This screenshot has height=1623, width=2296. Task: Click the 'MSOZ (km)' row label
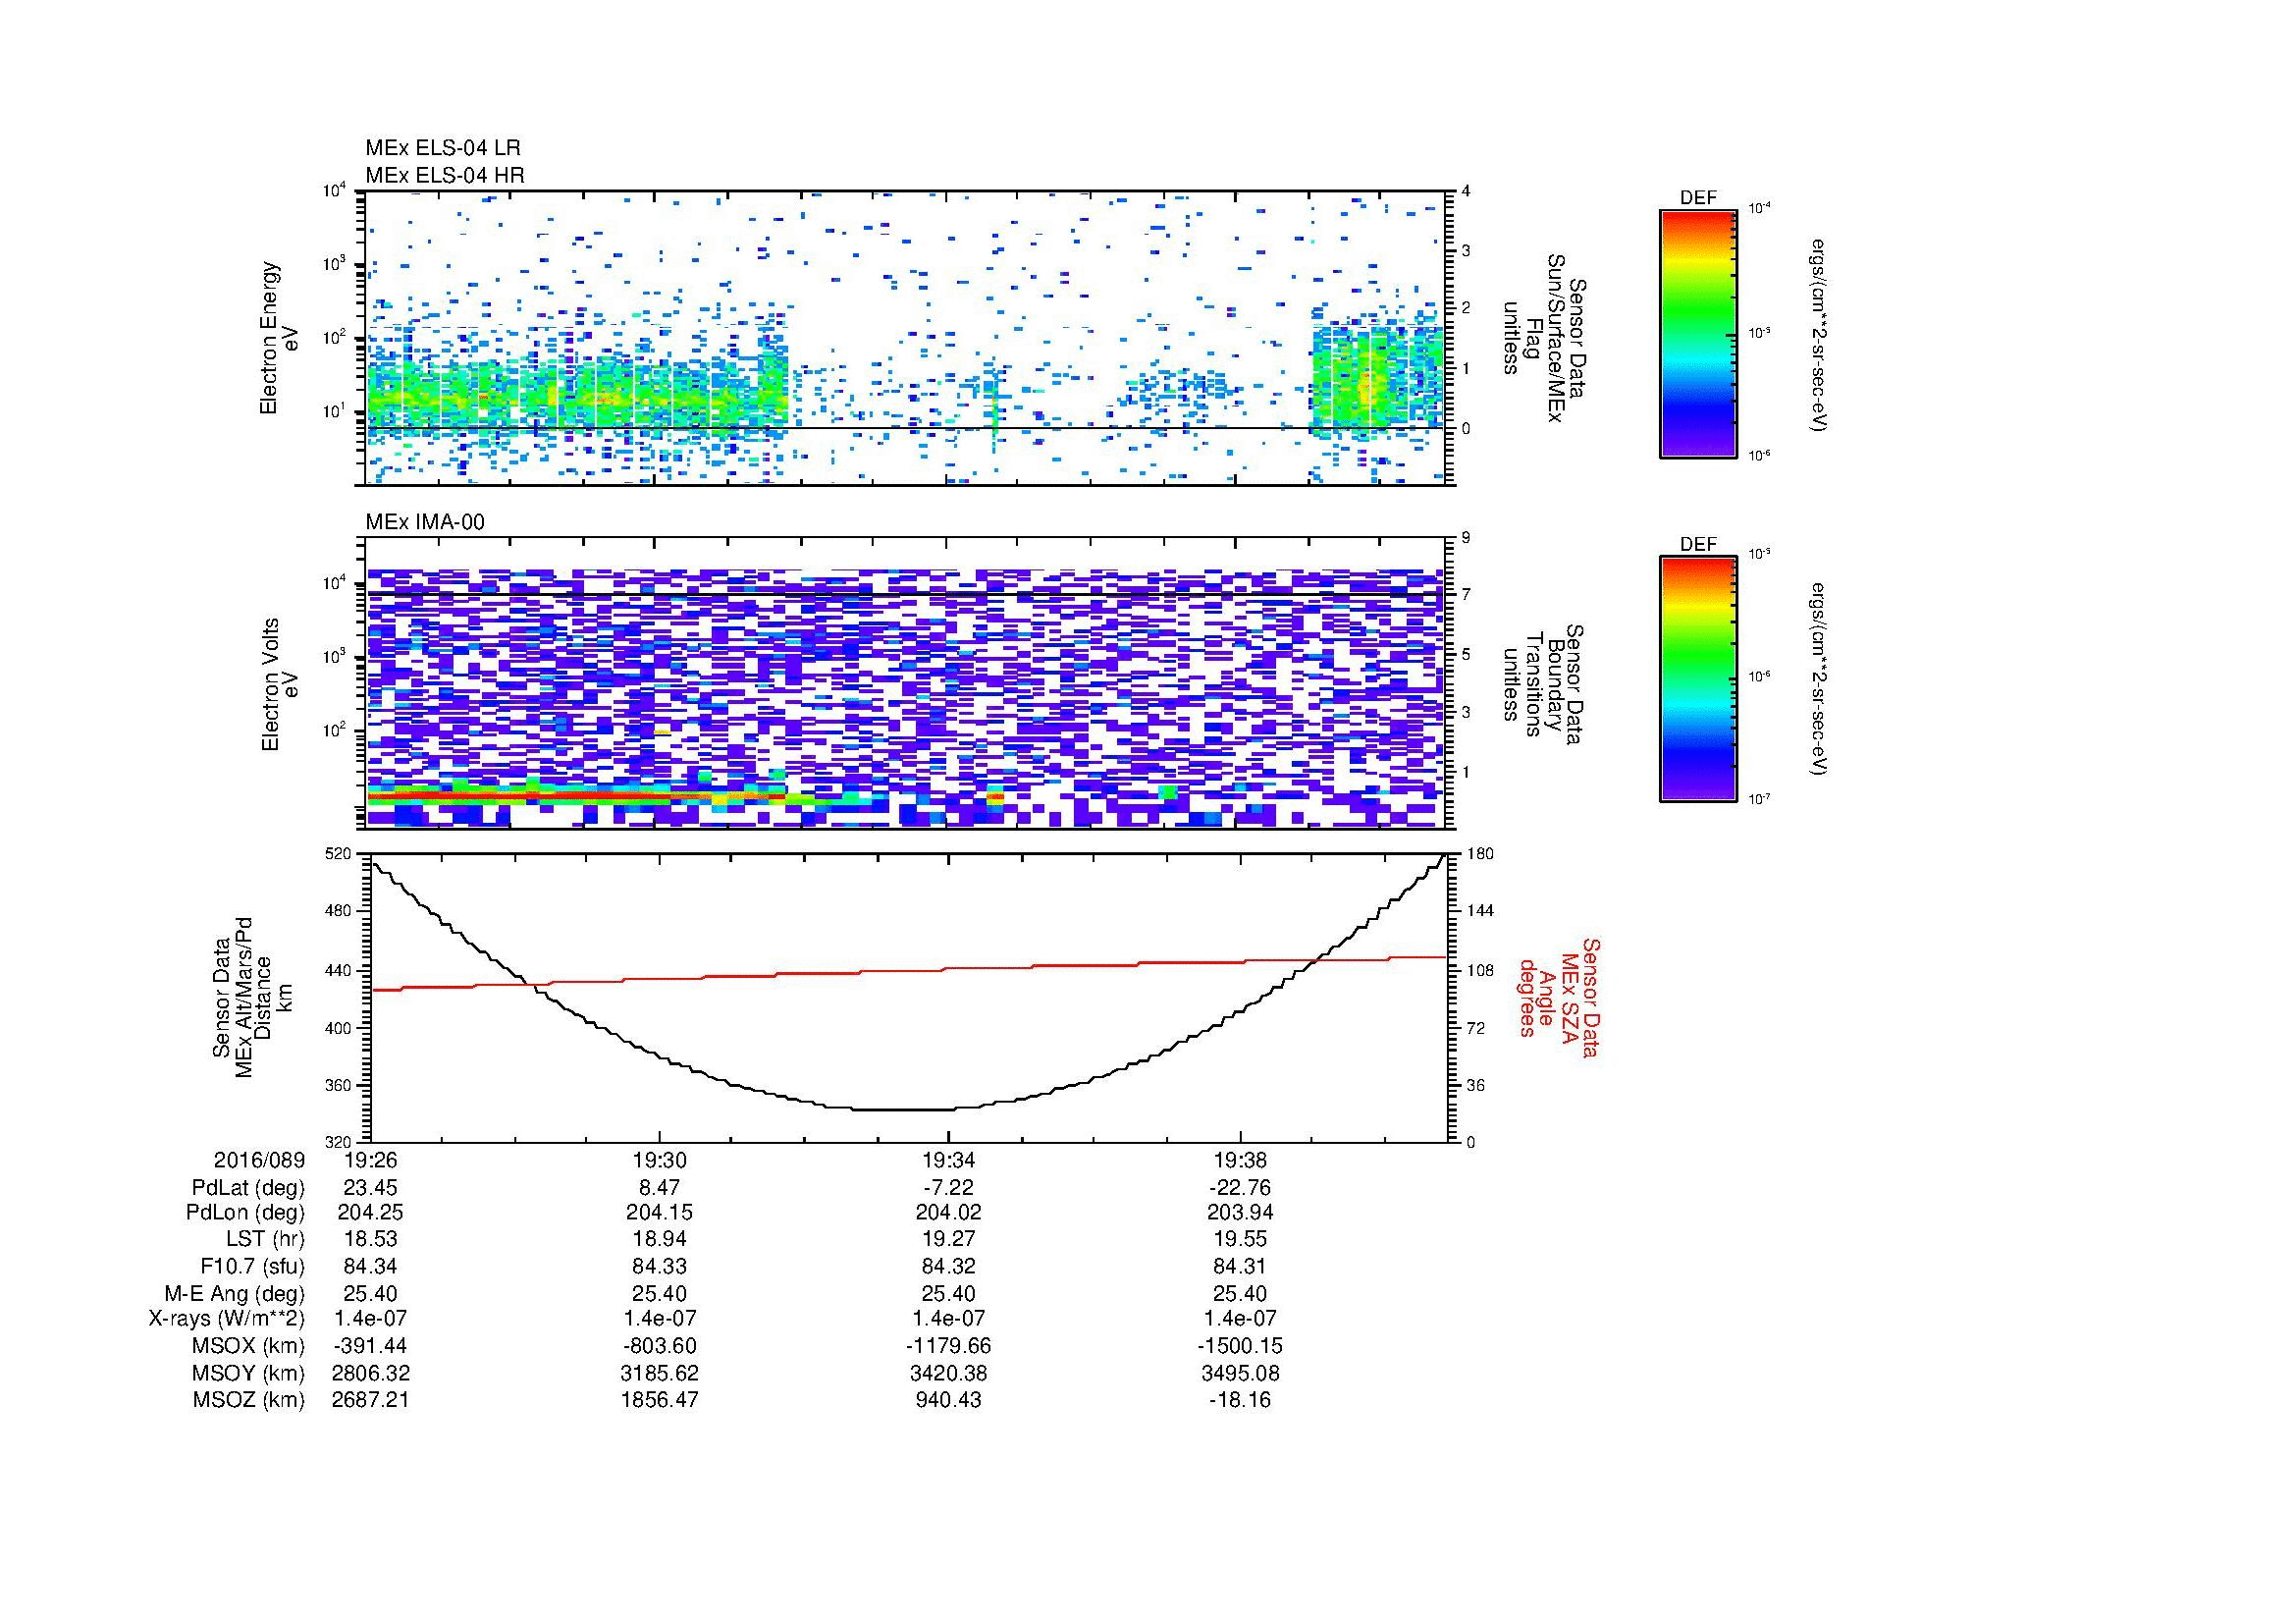[248, 1400]
